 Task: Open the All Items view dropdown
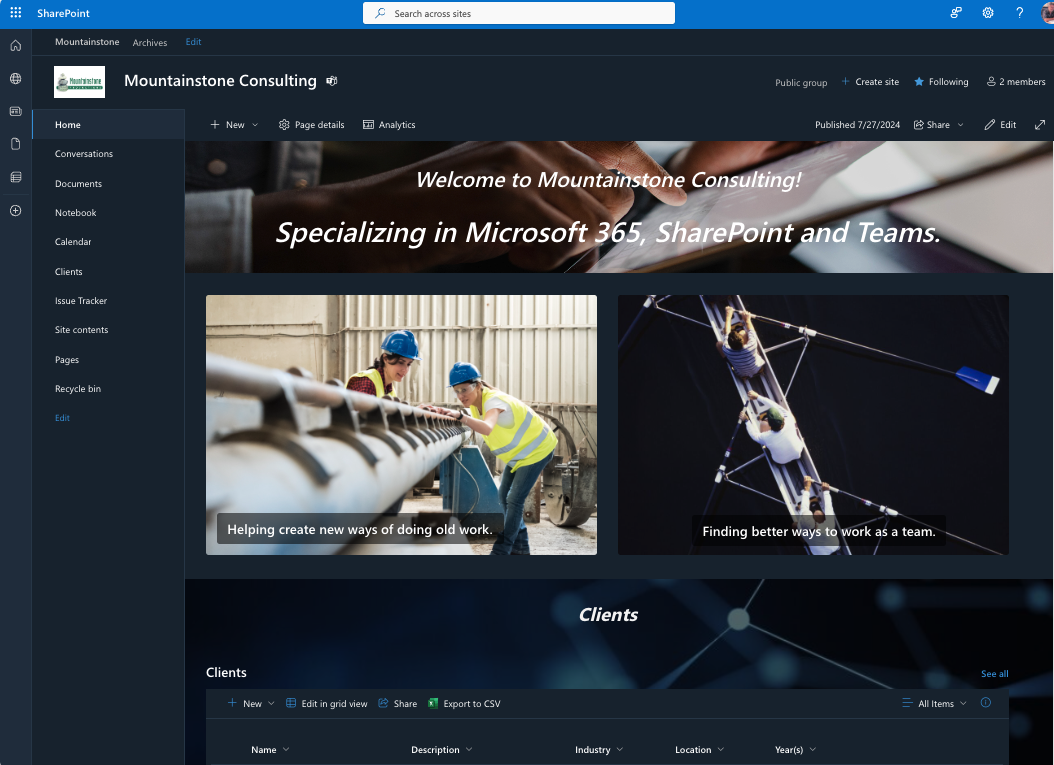[935, 703]
